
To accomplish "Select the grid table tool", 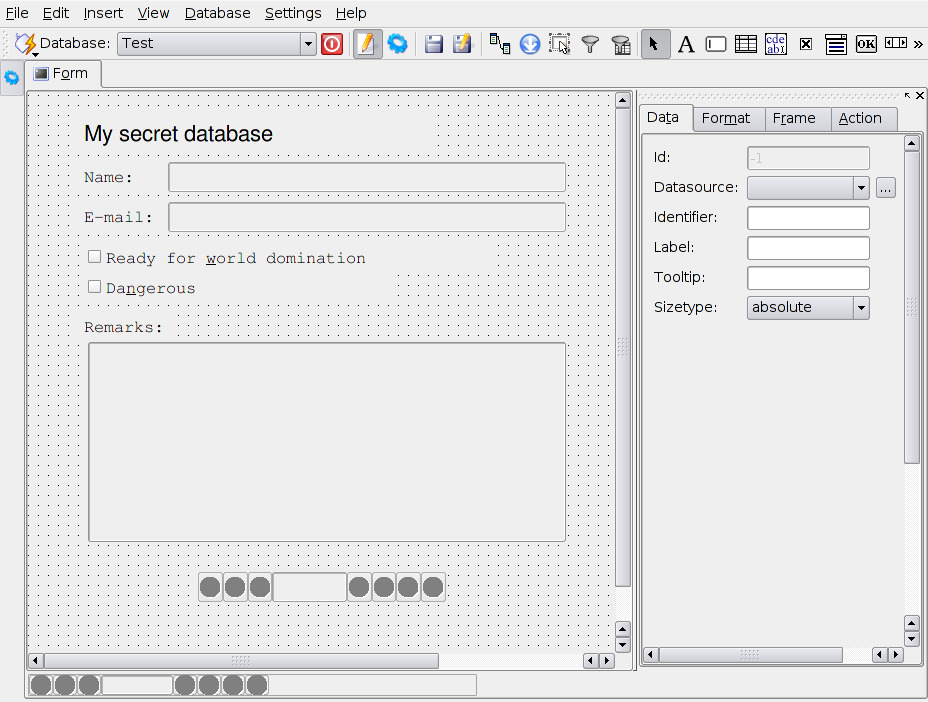I will point(745,44).
